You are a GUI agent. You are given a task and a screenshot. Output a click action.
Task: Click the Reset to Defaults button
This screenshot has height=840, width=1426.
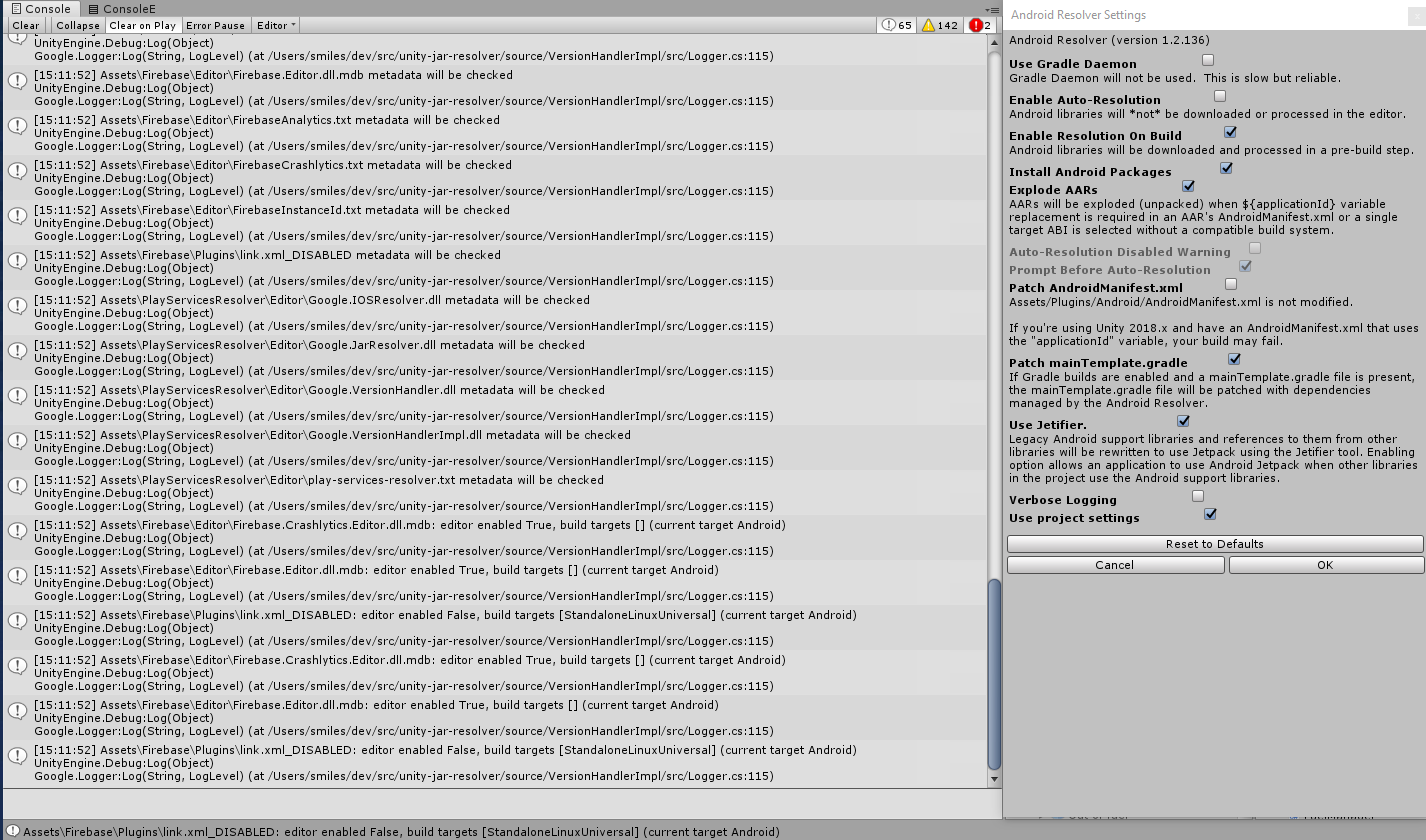click(x=1213, y=543)
